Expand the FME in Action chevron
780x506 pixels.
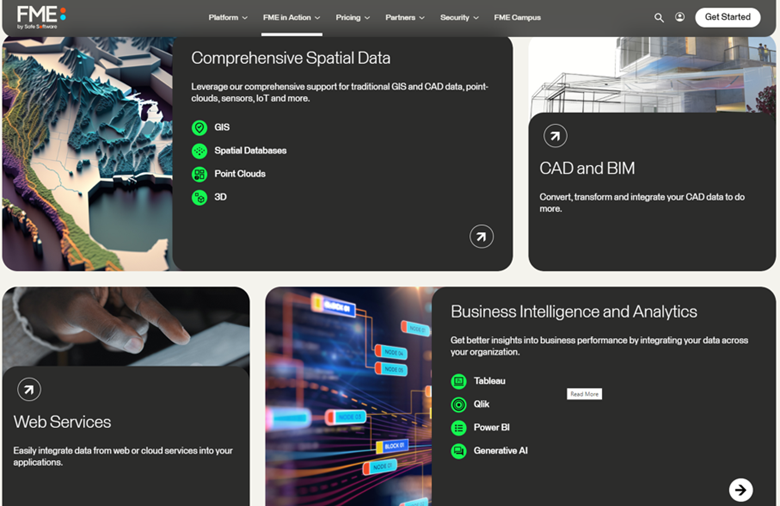[x=317, y=18]
